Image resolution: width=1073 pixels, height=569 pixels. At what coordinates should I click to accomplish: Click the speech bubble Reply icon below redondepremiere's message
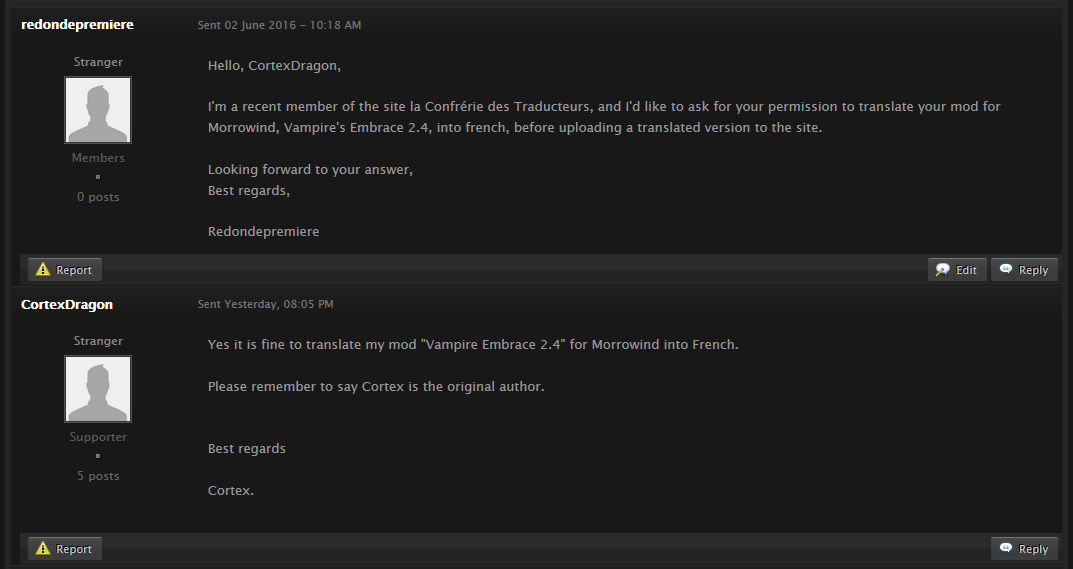tap(1006, 269)
